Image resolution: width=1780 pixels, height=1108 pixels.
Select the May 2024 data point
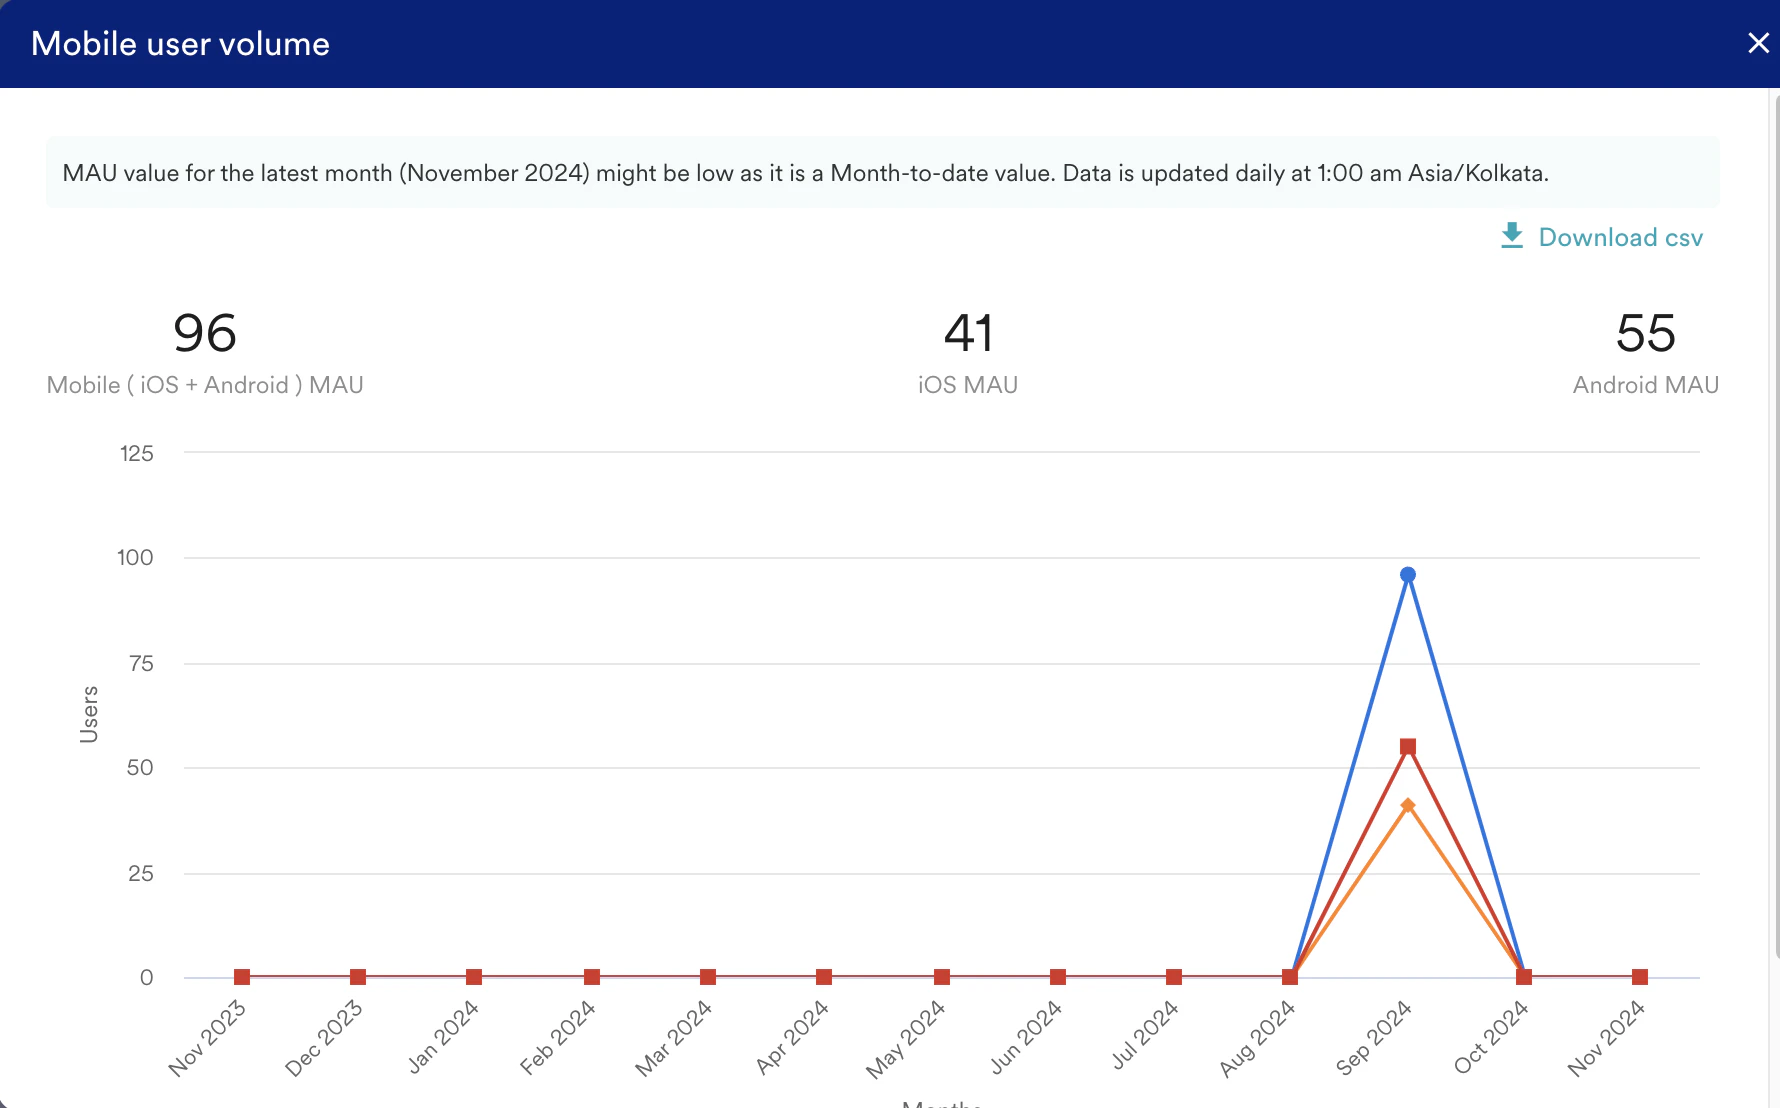click(x=940, y=977)
